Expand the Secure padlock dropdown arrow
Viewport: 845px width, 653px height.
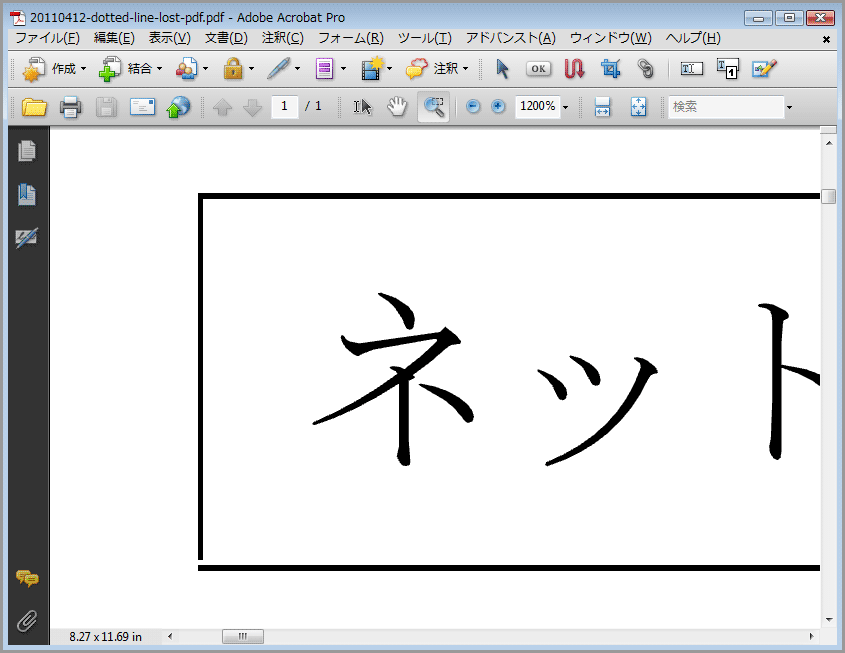251,69
